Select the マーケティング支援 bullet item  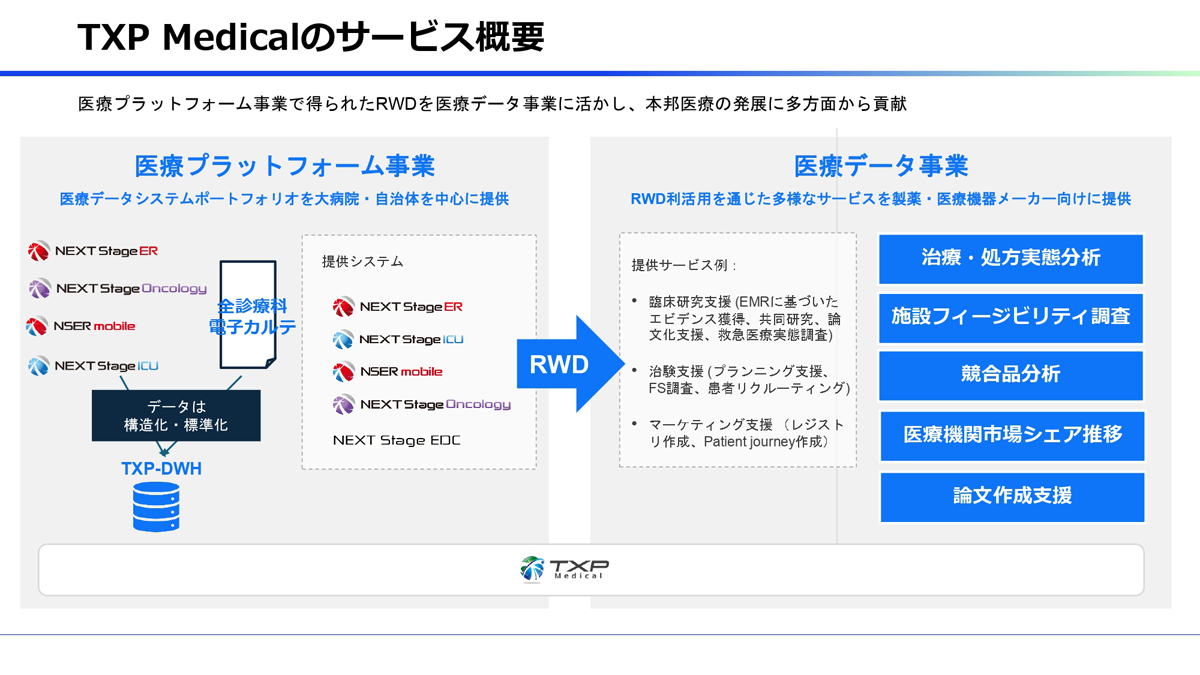739,433
